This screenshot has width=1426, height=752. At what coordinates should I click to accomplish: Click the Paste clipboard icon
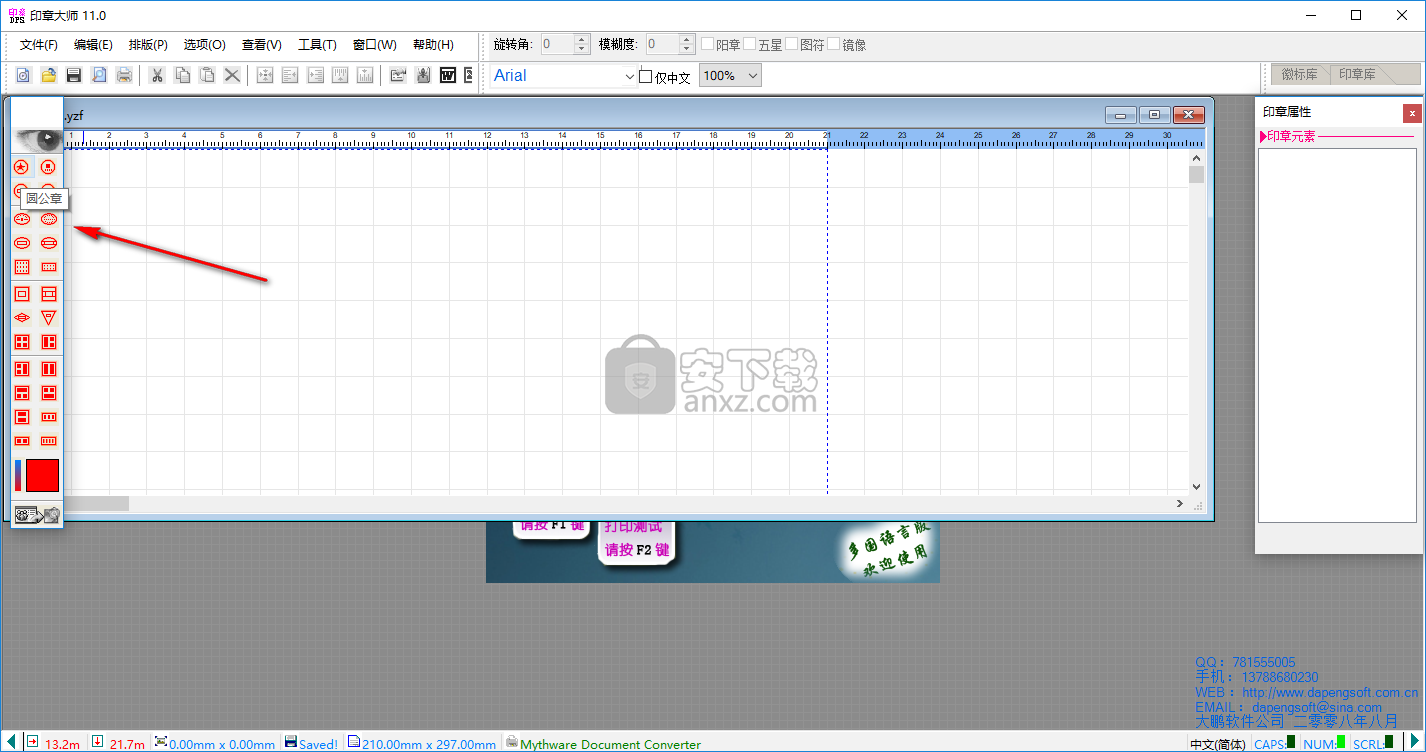(x=207, y=75)
